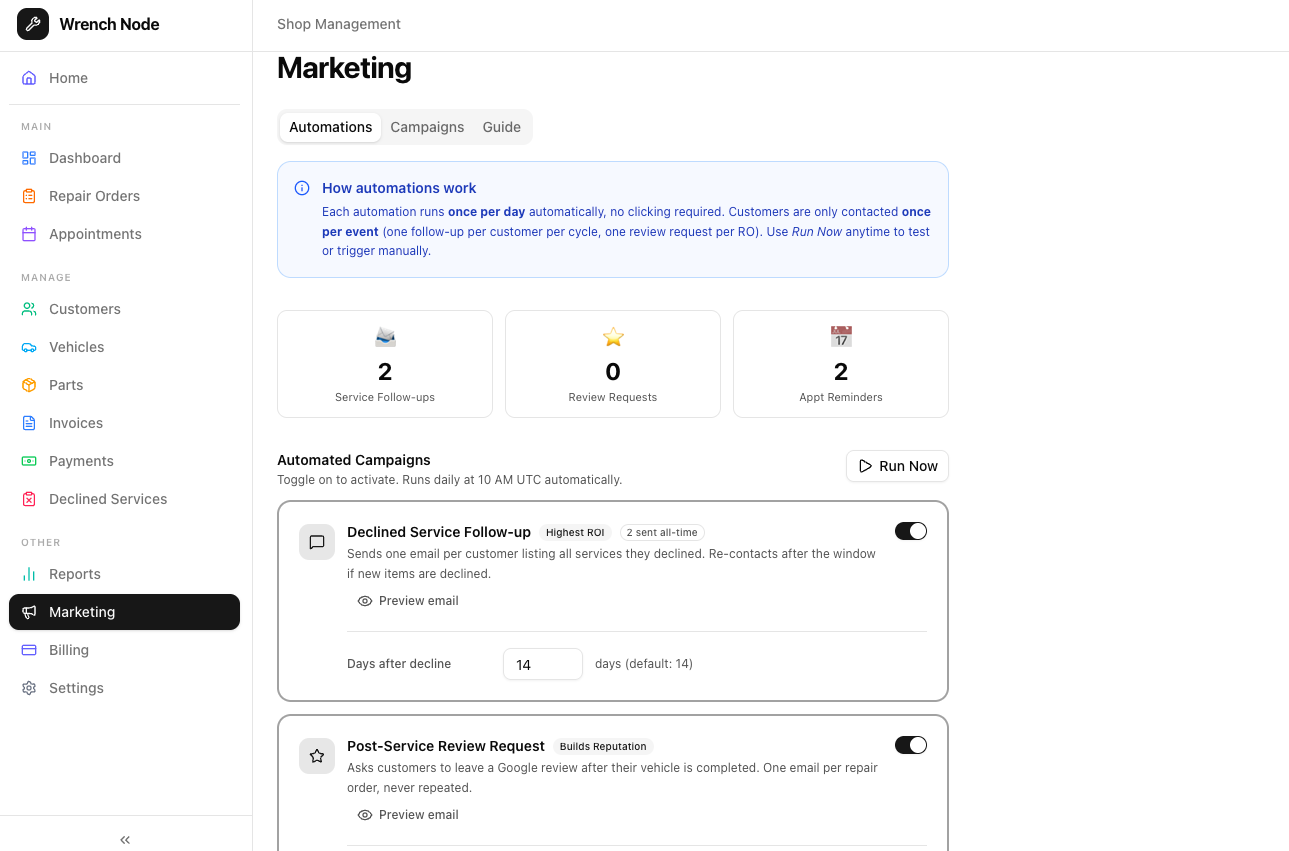Image resolution: width=1289 pixels, height=851 pixels.
Task: Collapse the sidebar using double chevron
Action: click(125, 840)
